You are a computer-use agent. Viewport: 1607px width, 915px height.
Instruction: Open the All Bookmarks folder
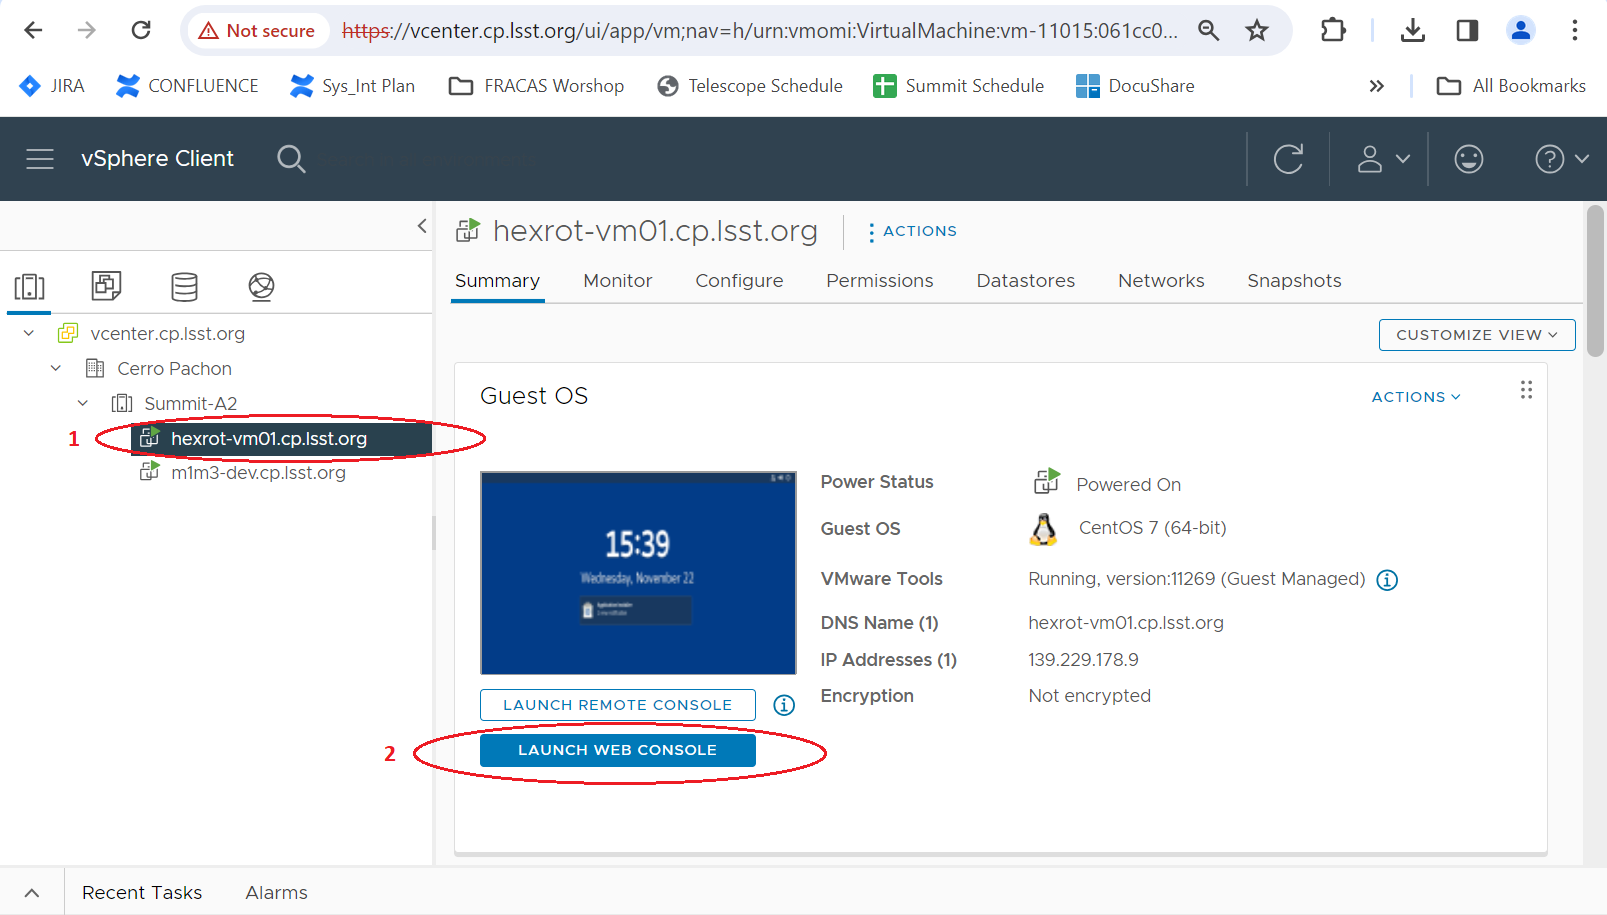(x=1511, y=86)
